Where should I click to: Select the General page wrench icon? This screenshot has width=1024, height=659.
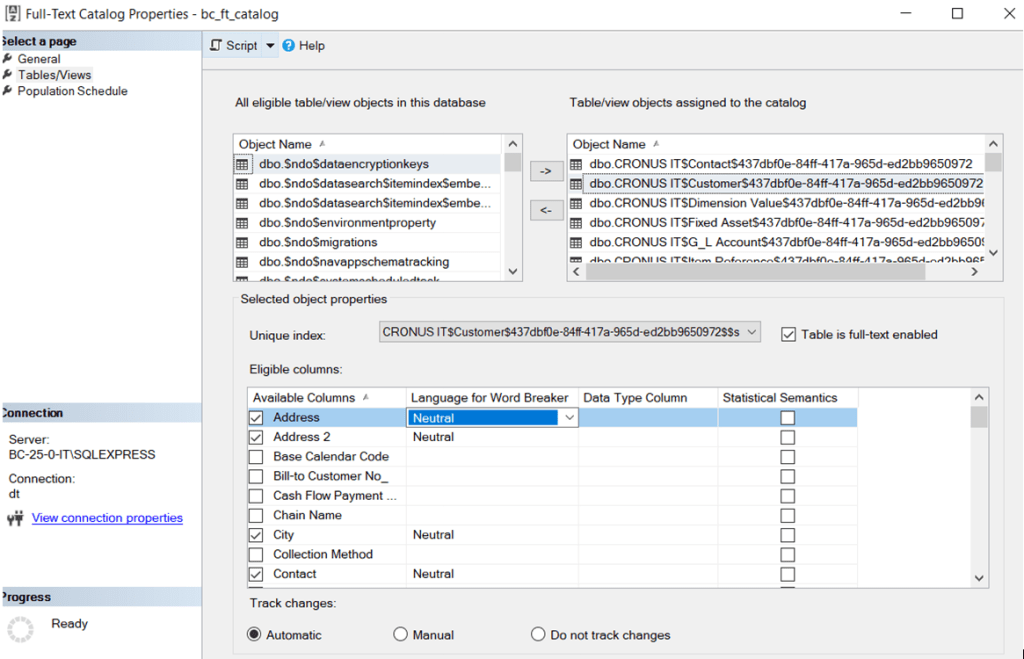point(8,59)
